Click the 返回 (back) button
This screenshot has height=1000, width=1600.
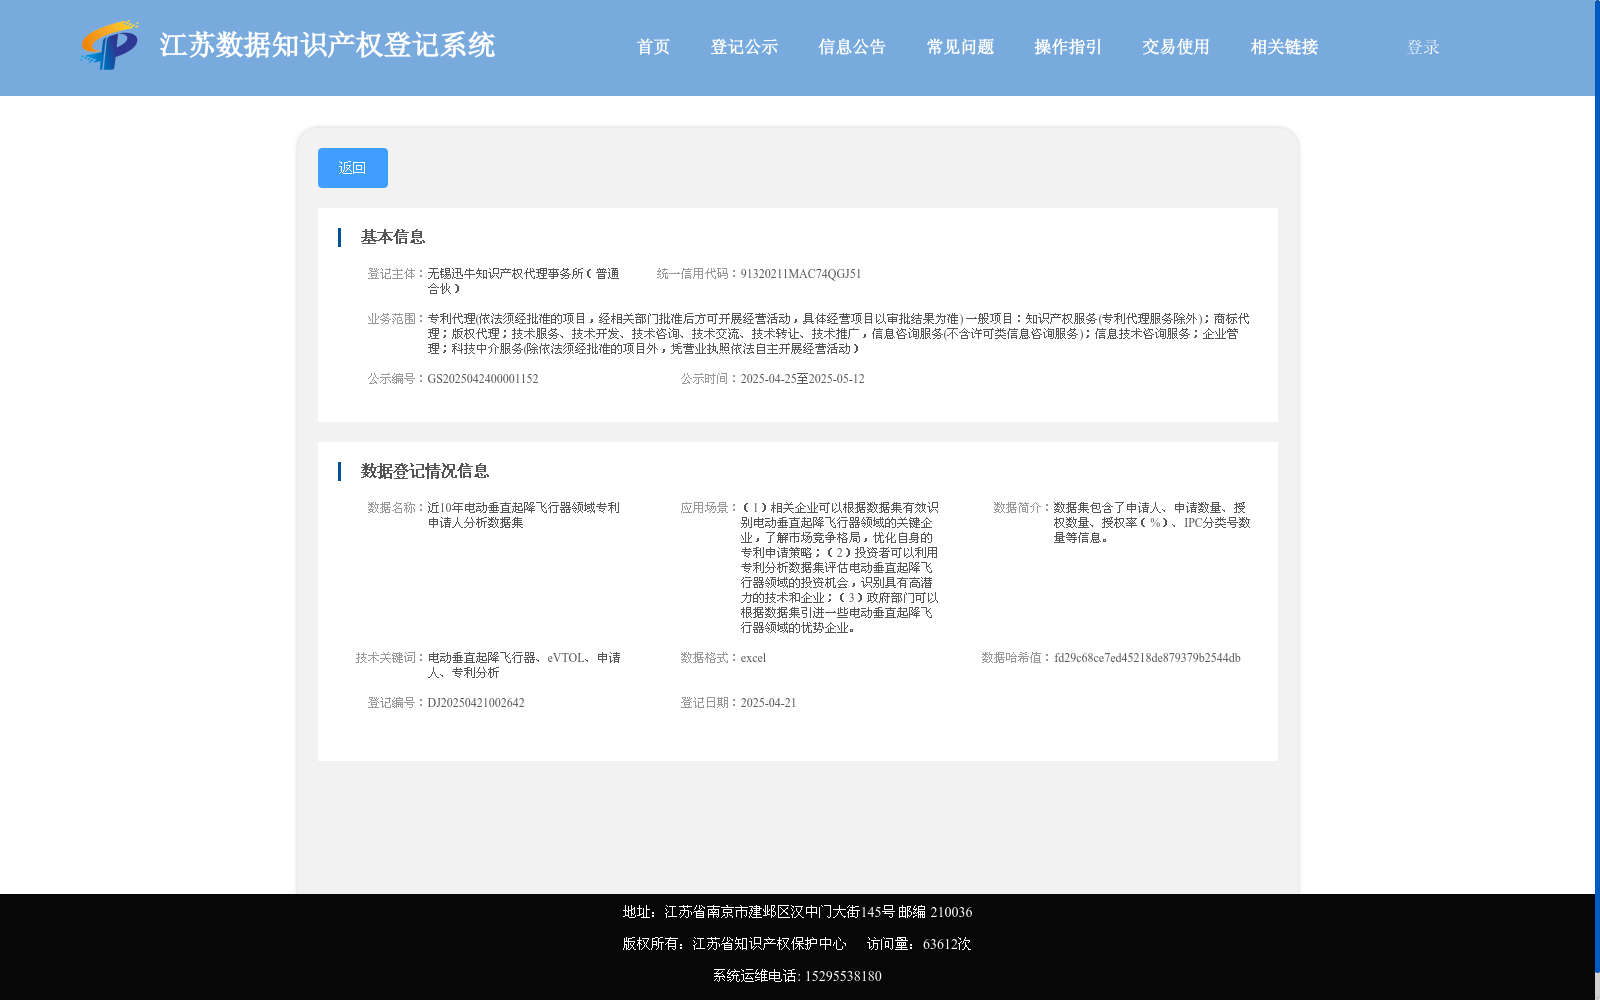click(x=352, y=167)
